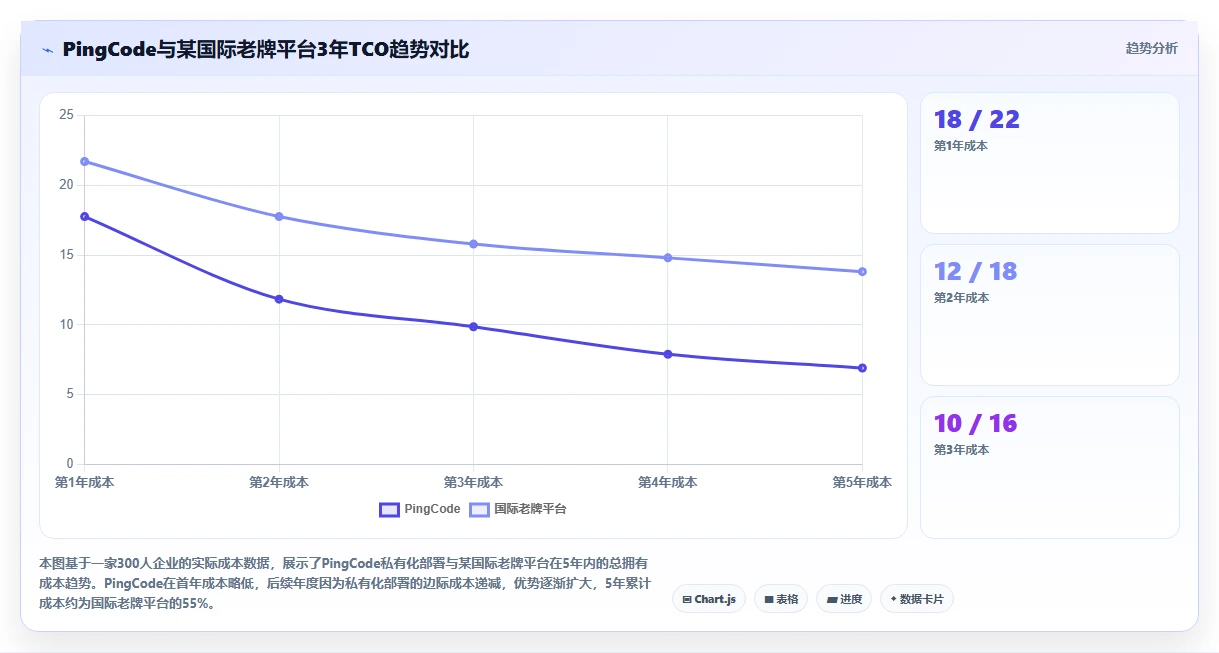Open the 12 / 18 第2年成本 card

1050,315
